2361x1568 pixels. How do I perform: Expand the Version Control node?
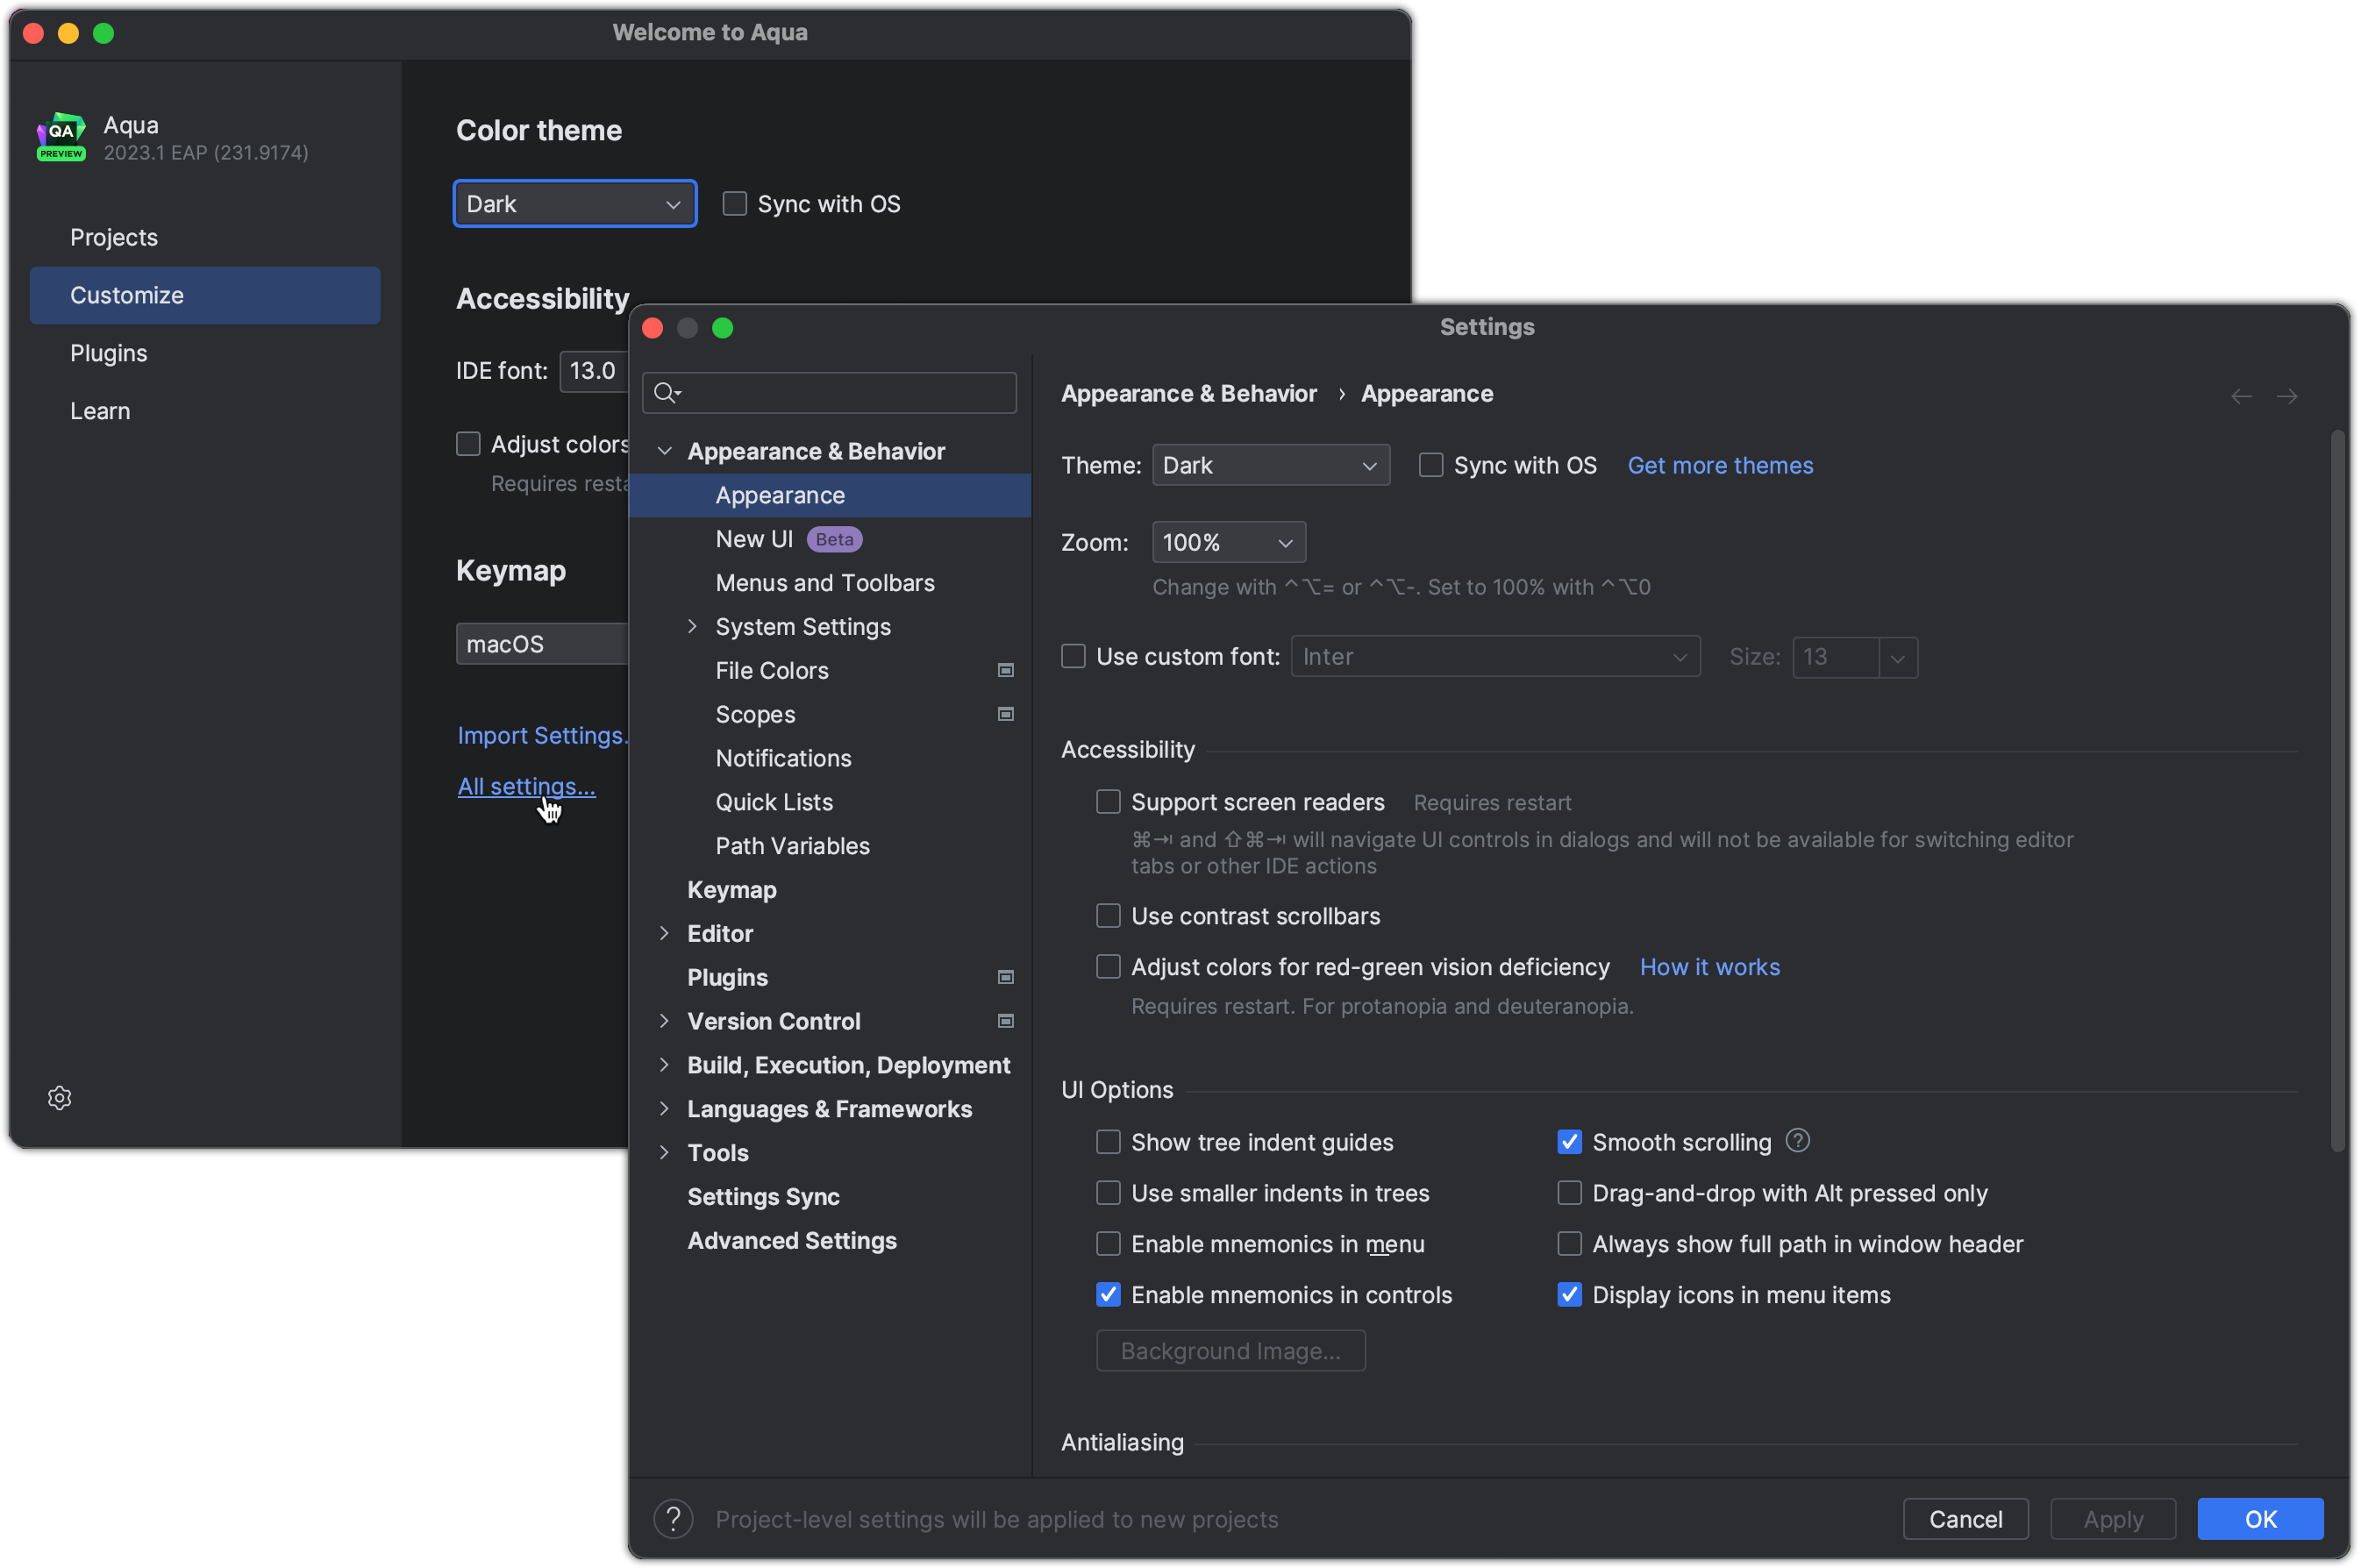coord(664,1021)
